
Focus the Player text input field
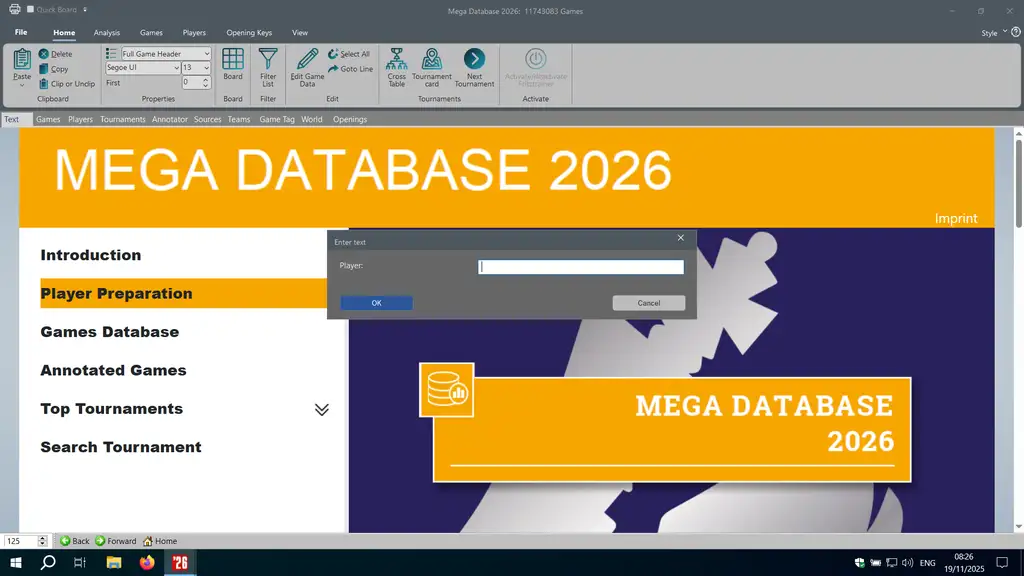pos(581,267)
